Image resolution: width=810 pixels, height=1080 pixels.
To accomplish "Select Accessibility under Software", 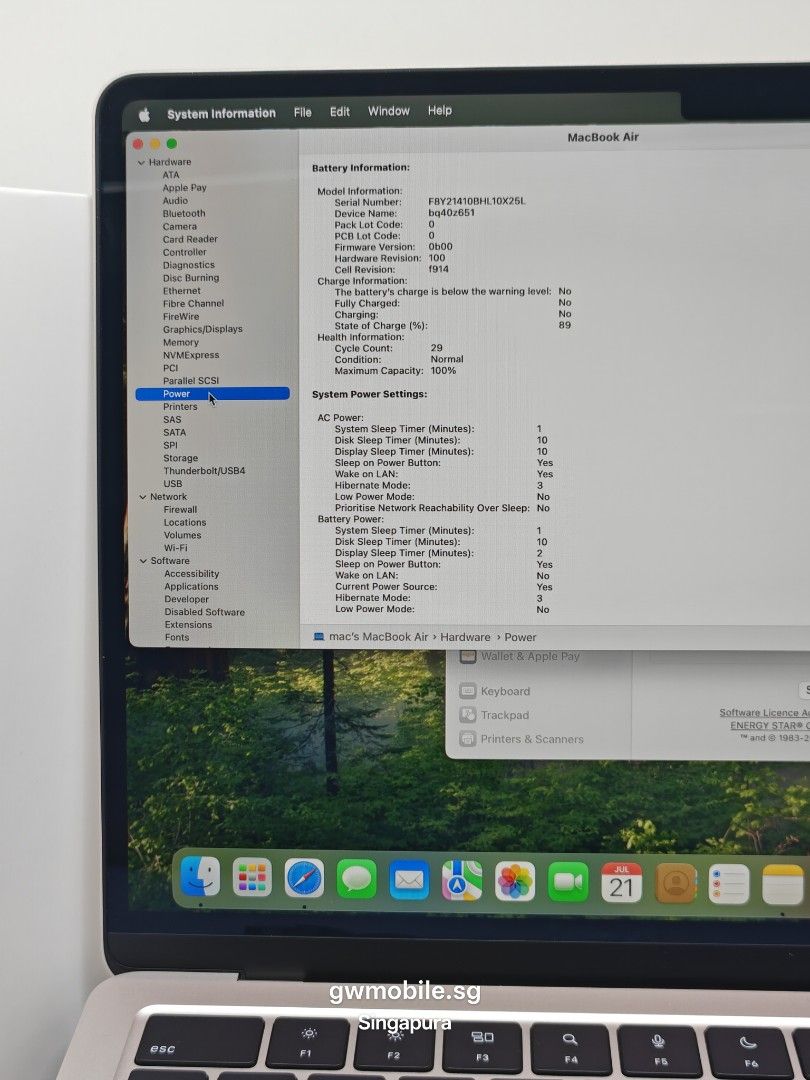I will (191, 574).
